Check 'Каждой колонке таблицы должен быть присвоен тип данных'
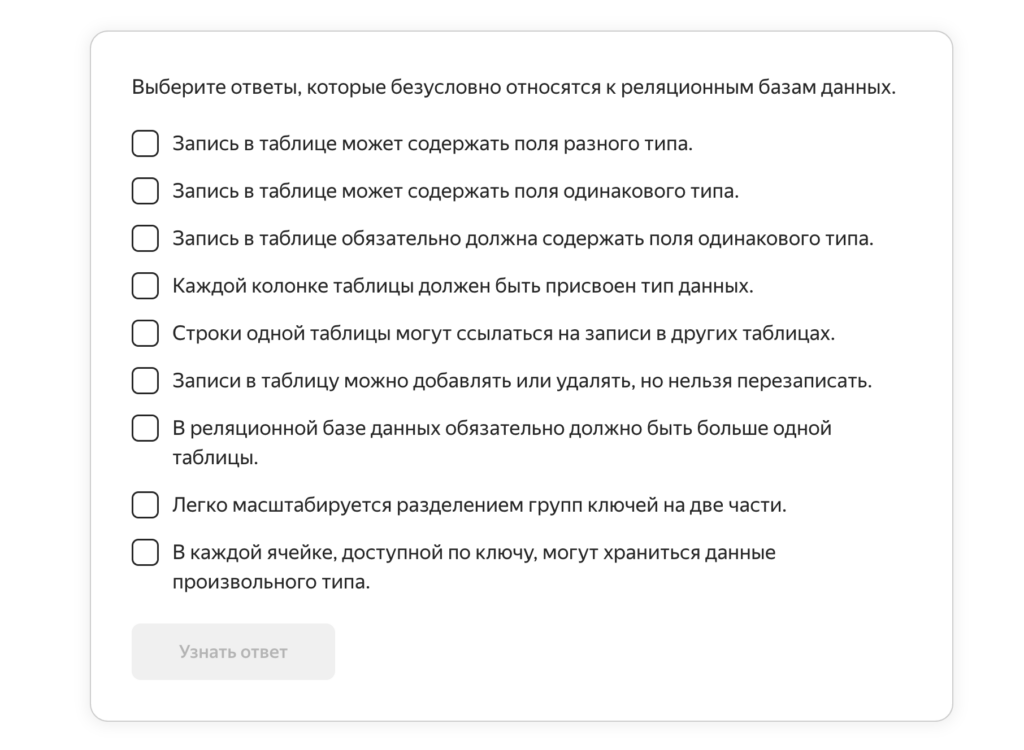 (143, 285)
